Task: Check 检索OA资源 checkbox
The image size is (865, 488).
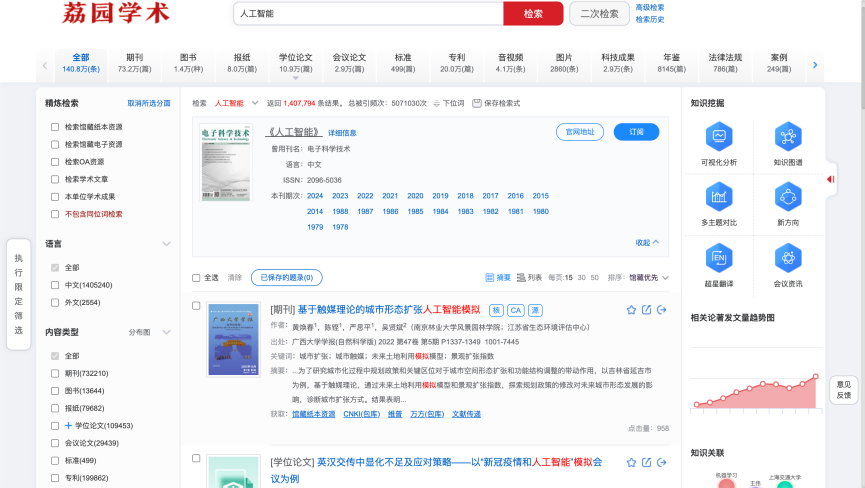Action: click(55, 162)
